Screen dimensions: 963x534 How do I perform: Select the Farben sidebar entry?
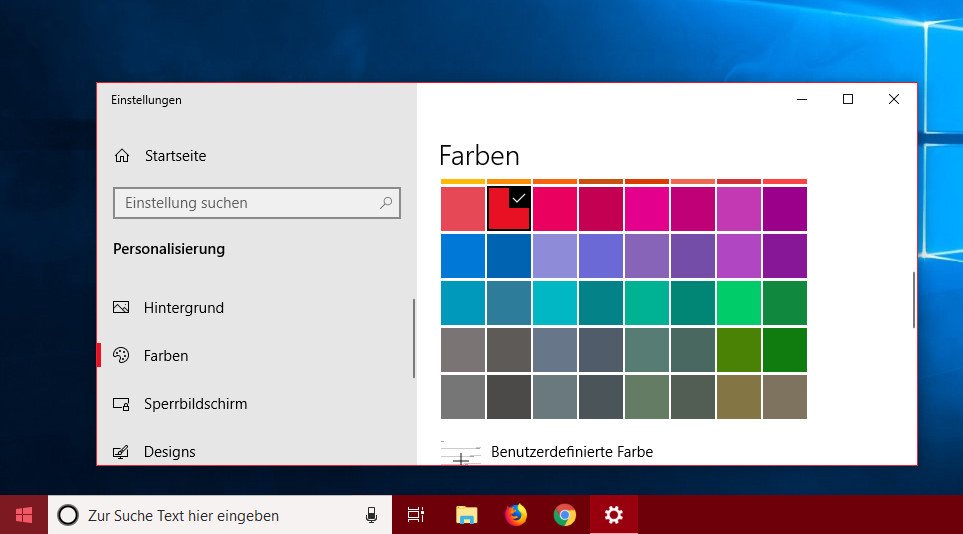tap(166, 355)
